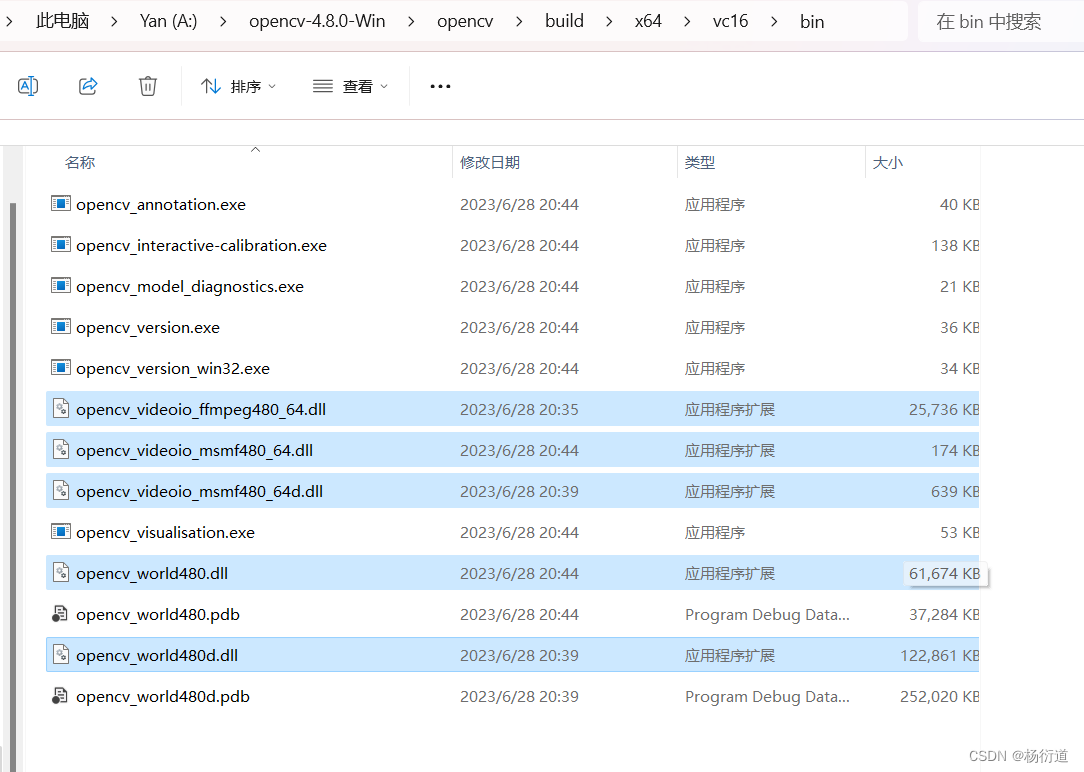Image resolution: width=1084 pixels, height=772 pixels.
Task: Click the opencv_world480d.pdb file icon
Action: click(x=61, y=696)
